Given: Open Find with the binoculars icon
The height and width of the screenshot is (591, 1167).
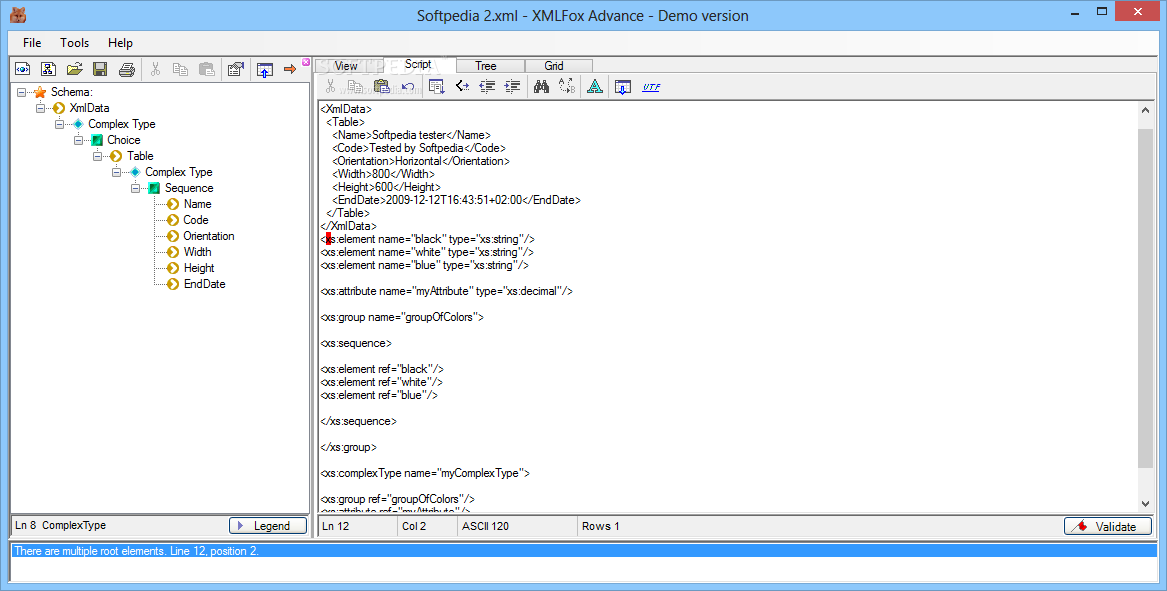Looking at the screenshot, I should pos(541,86).
